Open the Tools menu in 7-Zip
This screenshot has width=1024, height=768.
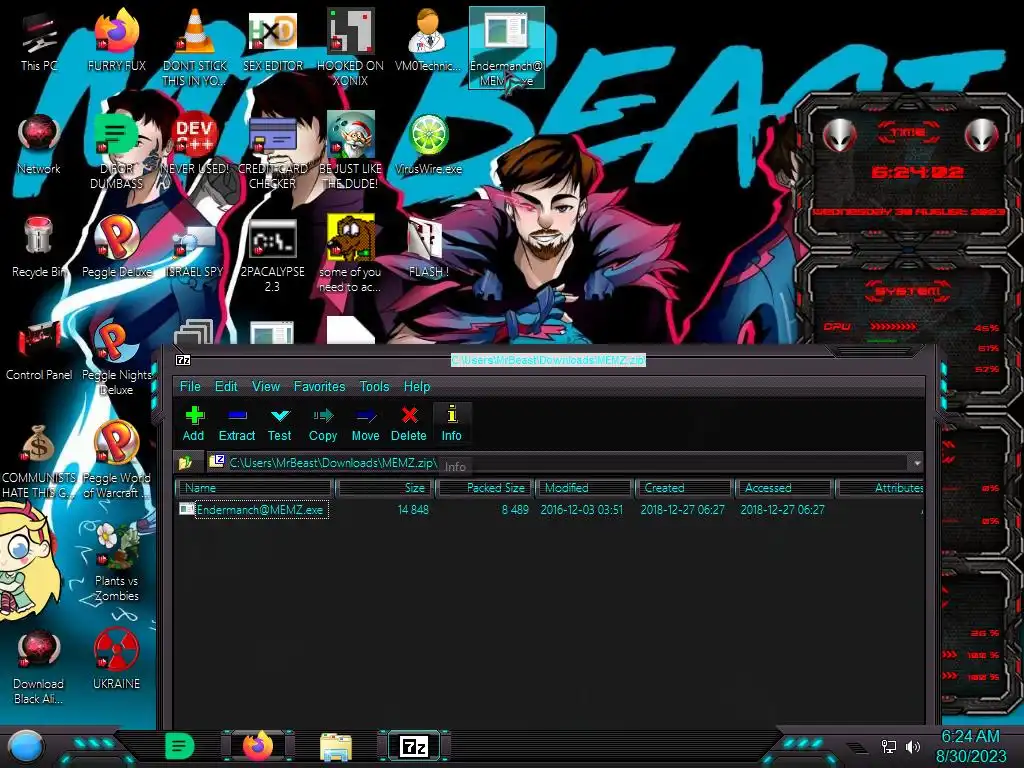click(374, 387)
